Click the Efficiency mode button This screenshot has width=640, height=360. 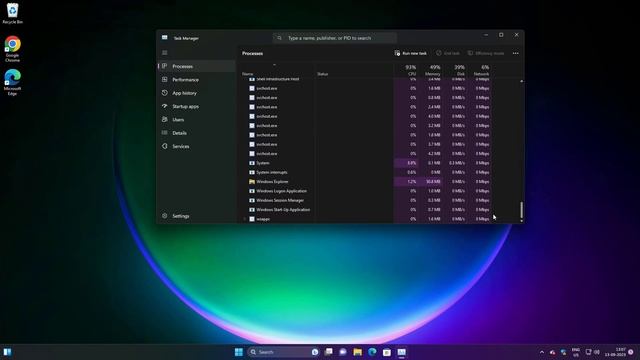click(486, 53)
